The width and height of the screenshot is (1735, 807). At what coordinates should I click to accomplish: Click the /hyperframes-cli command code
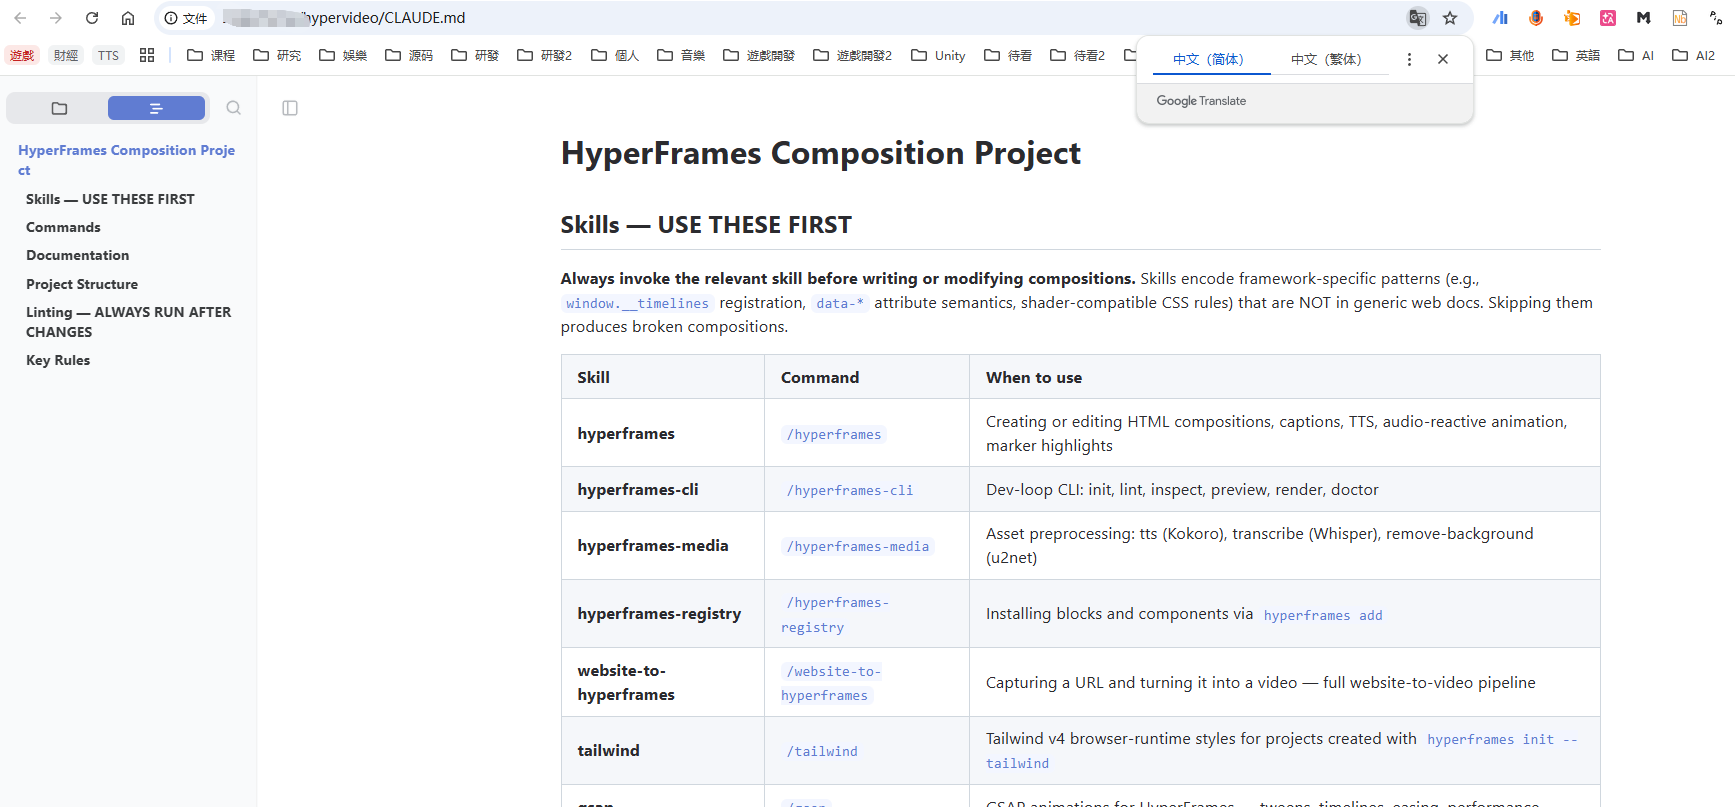(x=850, y=490)
